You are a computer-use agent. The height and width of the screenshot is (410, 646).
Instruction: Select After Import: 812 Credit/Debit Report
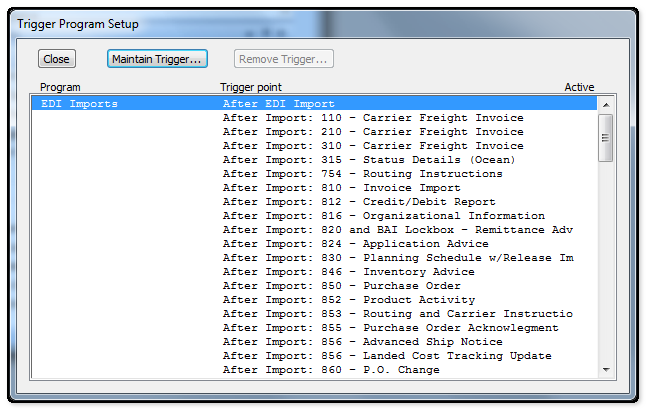point(358,202)
